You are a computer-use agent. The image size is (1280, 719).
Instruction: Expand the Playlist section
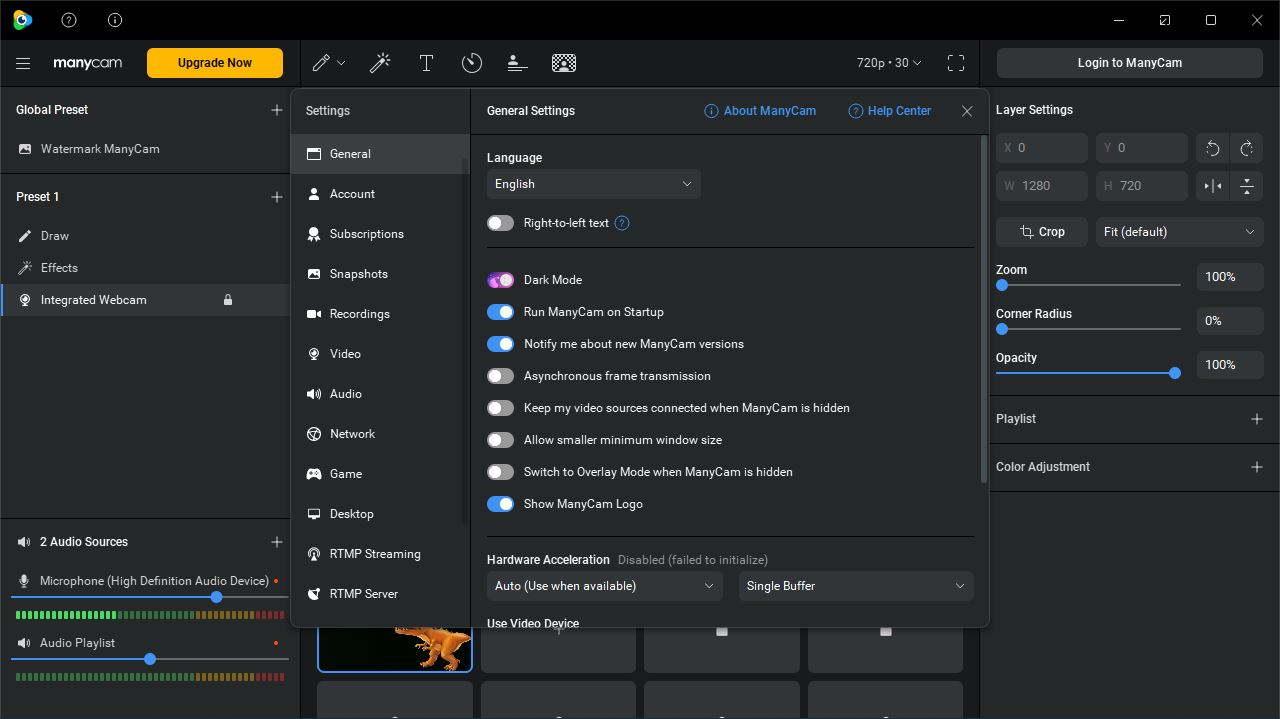[1257, 419]
